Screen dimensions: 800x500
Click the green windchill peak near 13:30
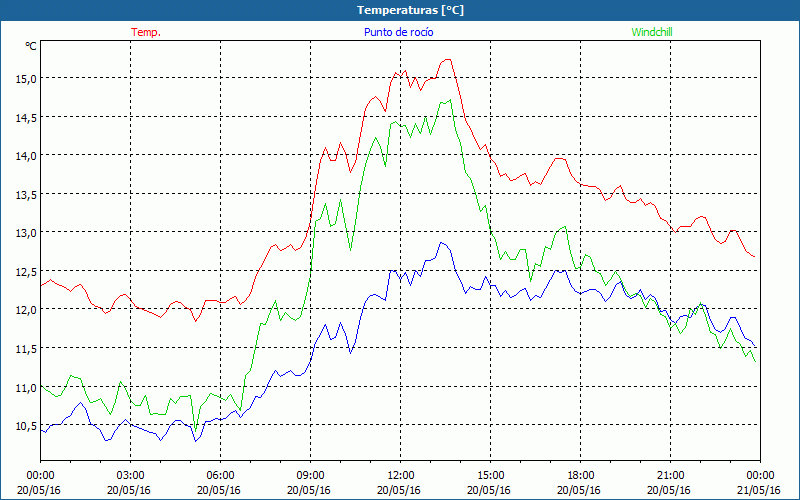tap(450, 100)
